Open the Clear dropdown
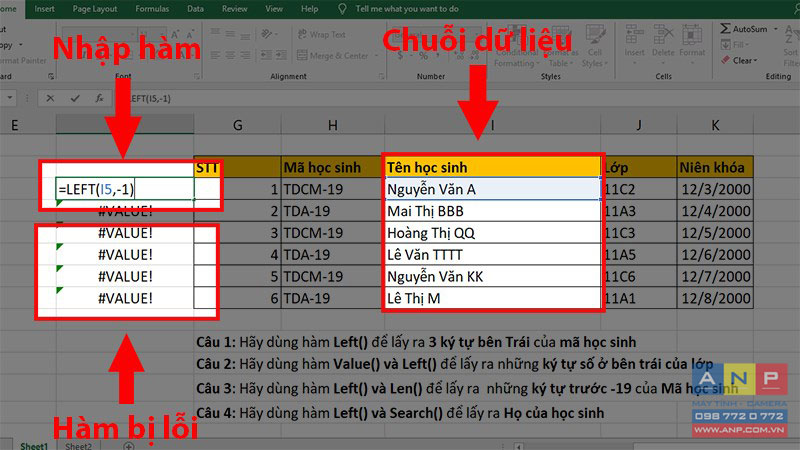 [739, 60]
